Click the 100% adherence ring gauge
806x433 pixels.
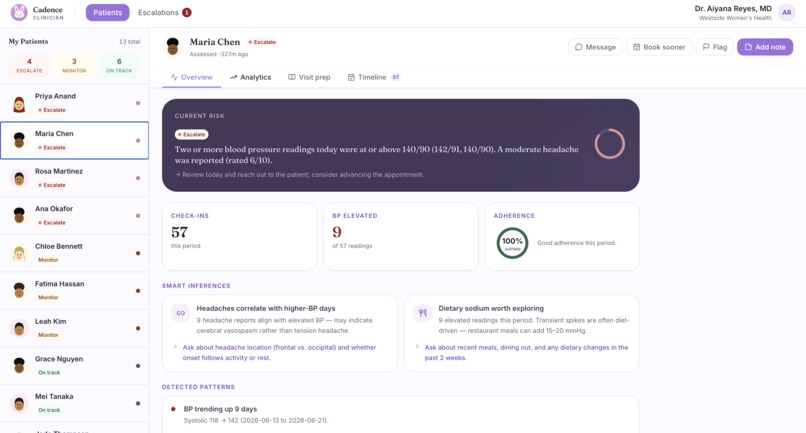[x=512, y=243]
